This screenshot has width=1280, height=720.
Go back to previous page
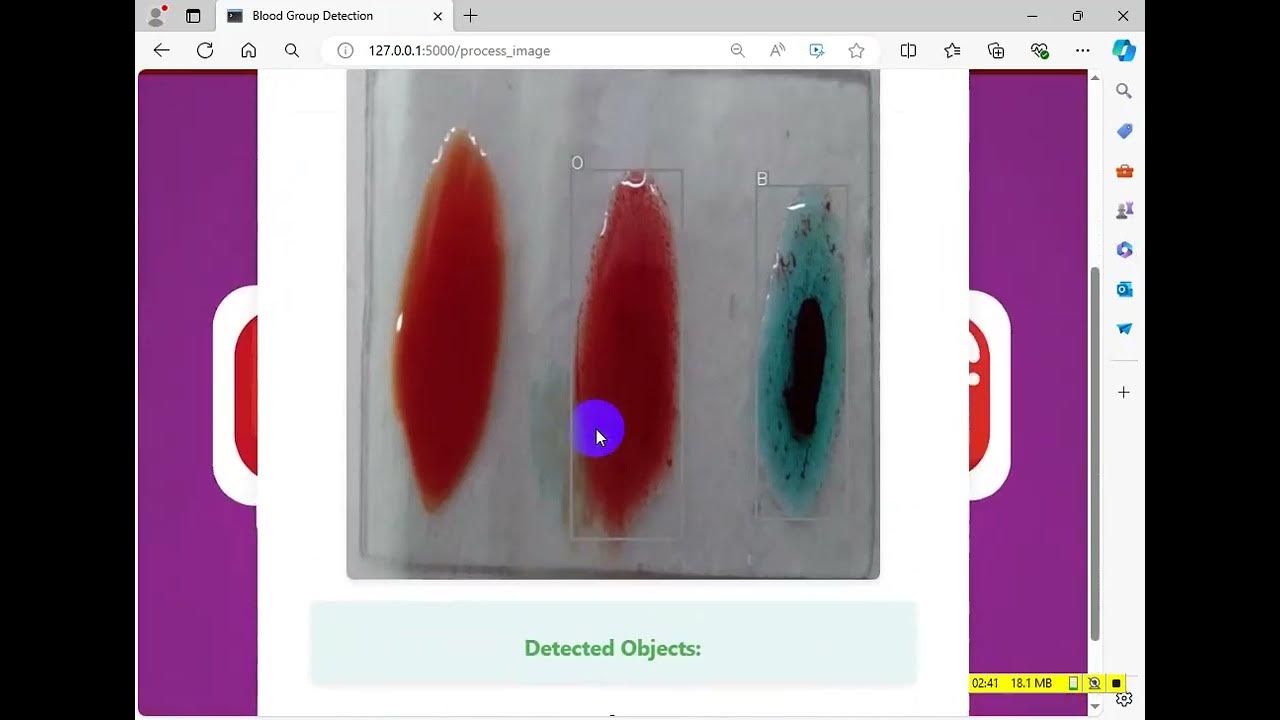point(161,50)
